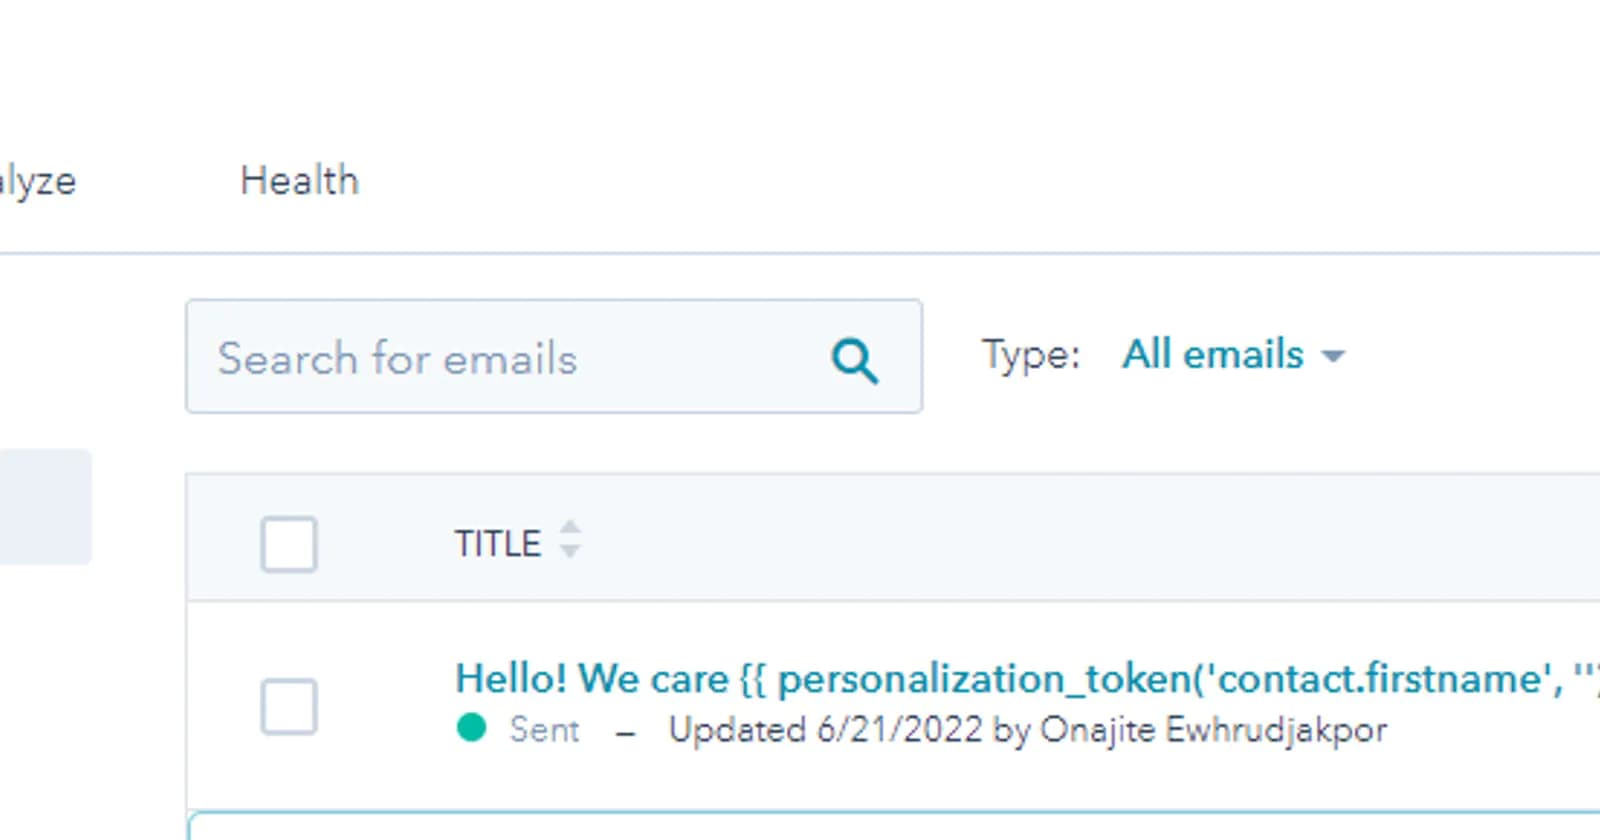
Task: Click the Updated 6/21/2022 text
Action: point(825,730)
